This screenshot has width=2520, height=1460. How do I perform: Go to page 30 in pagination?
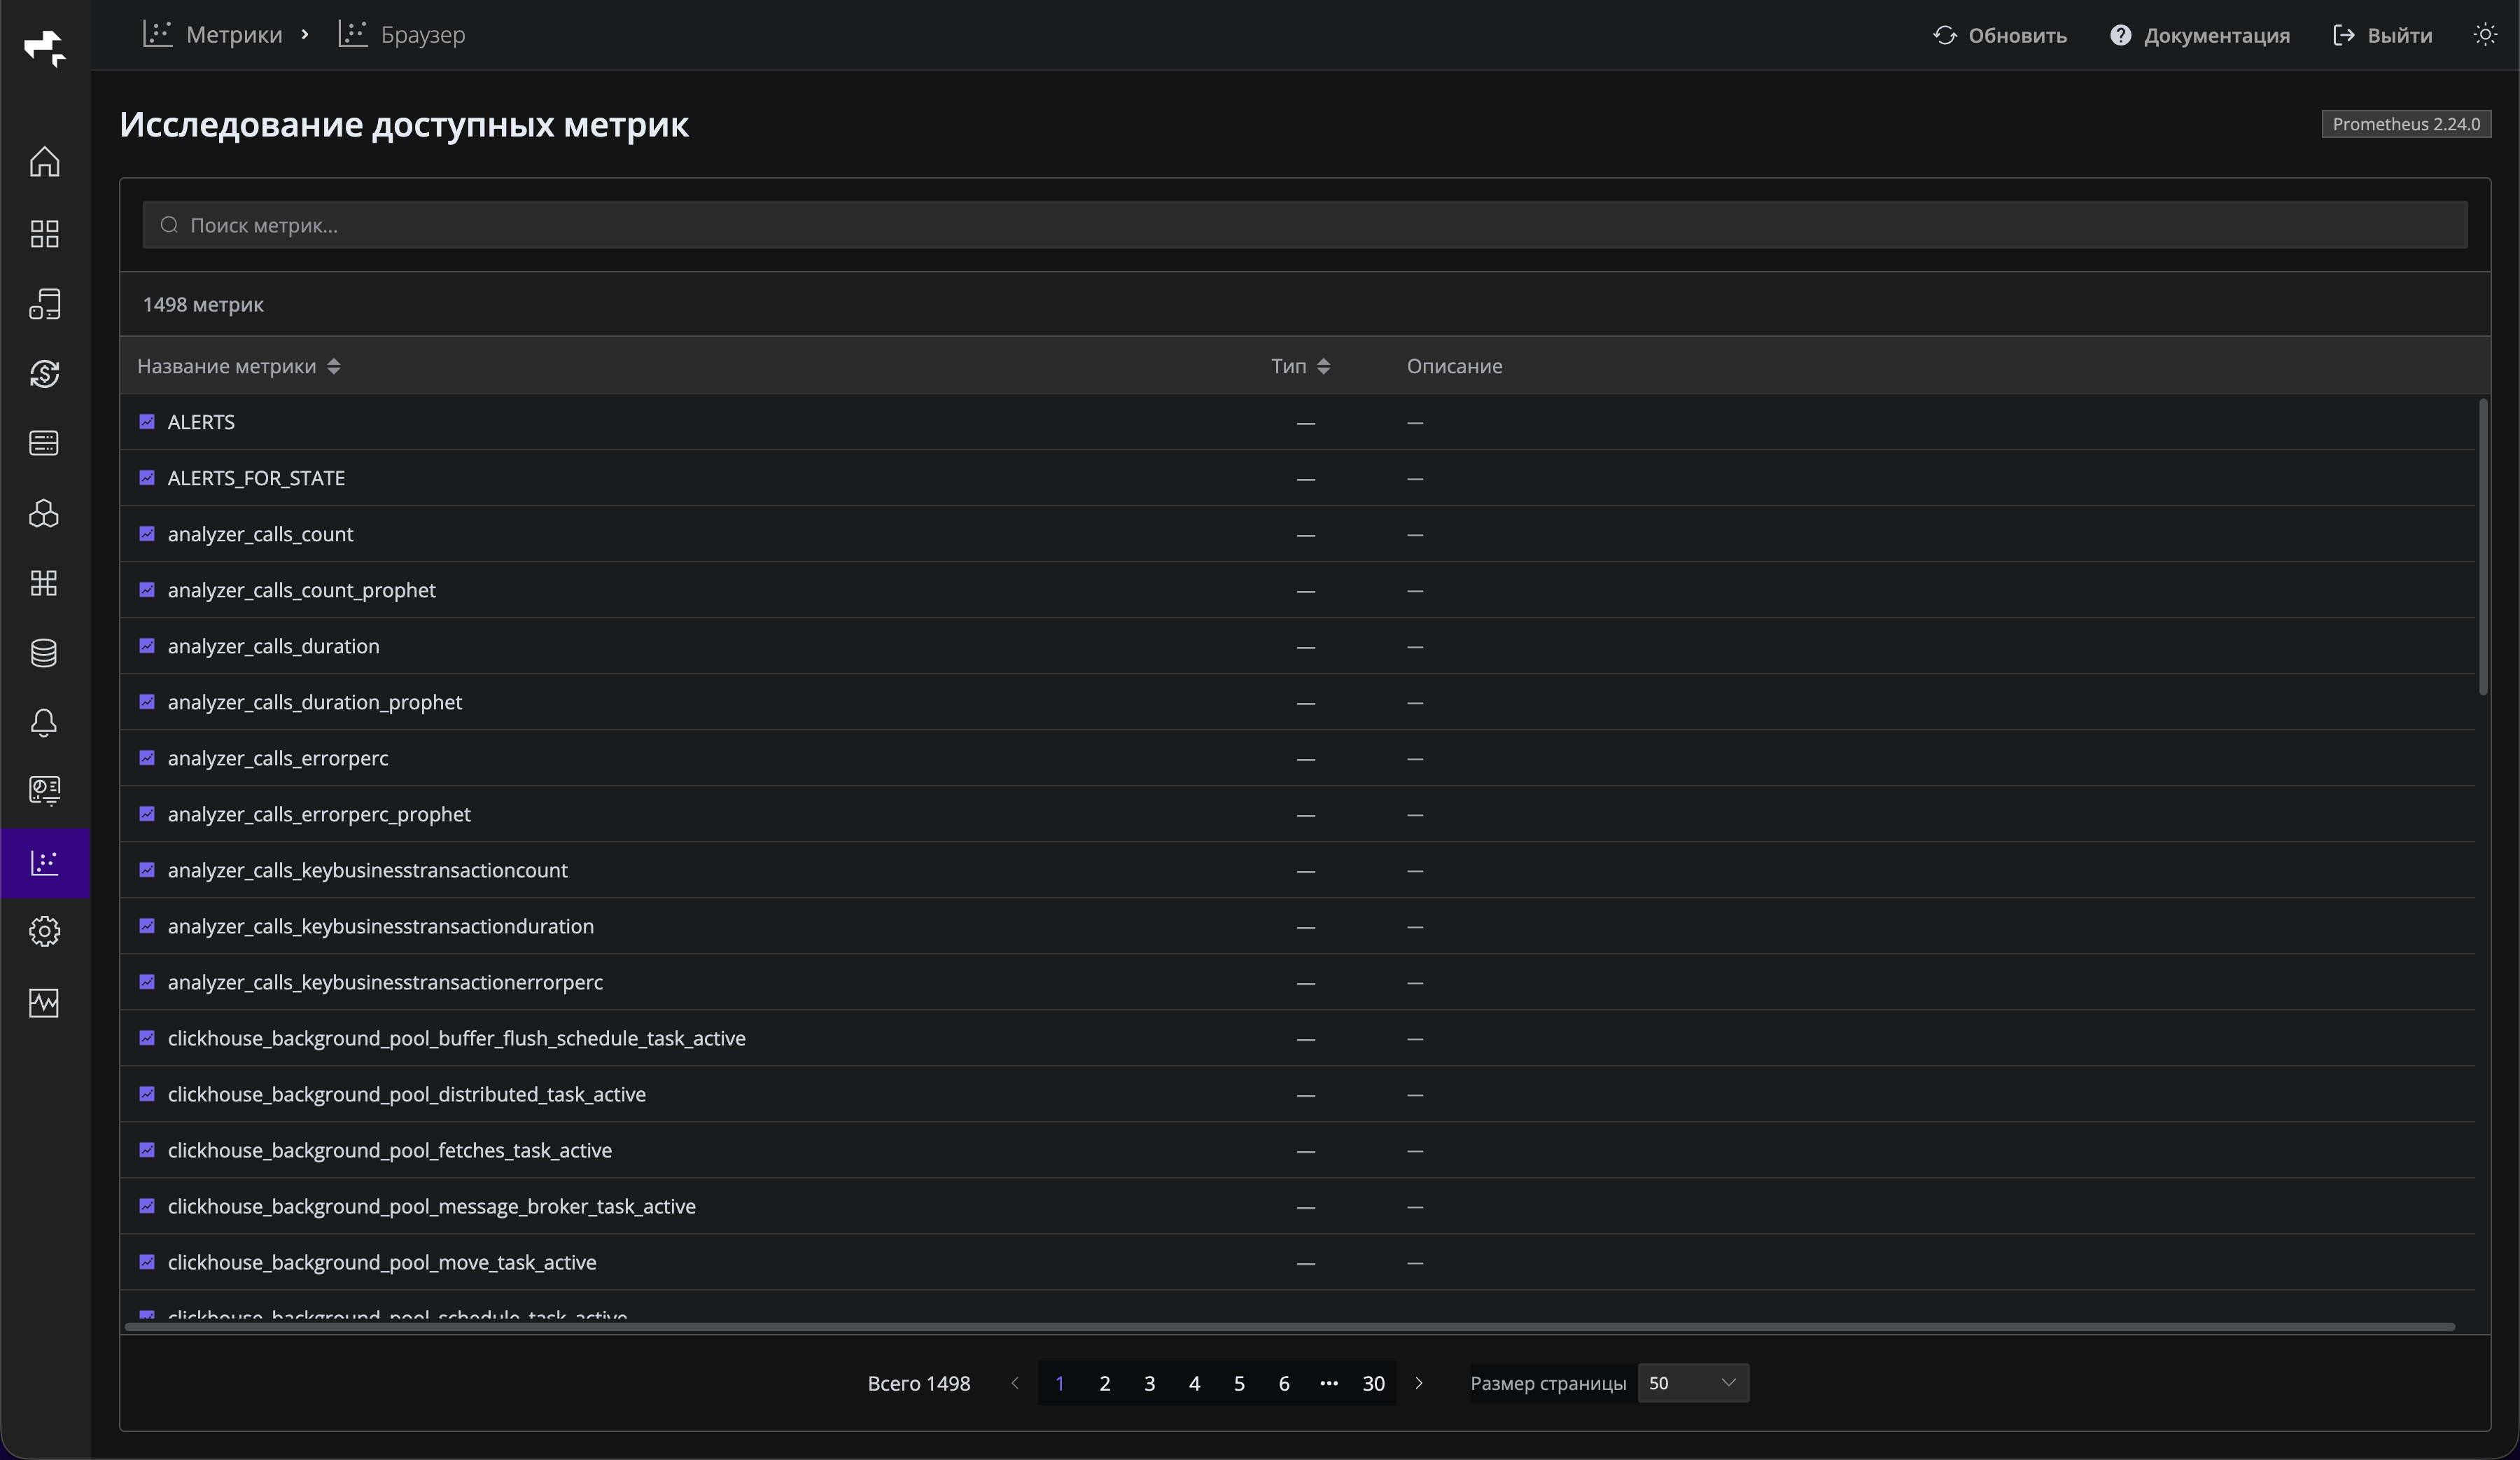(x=1373, y=1383)
